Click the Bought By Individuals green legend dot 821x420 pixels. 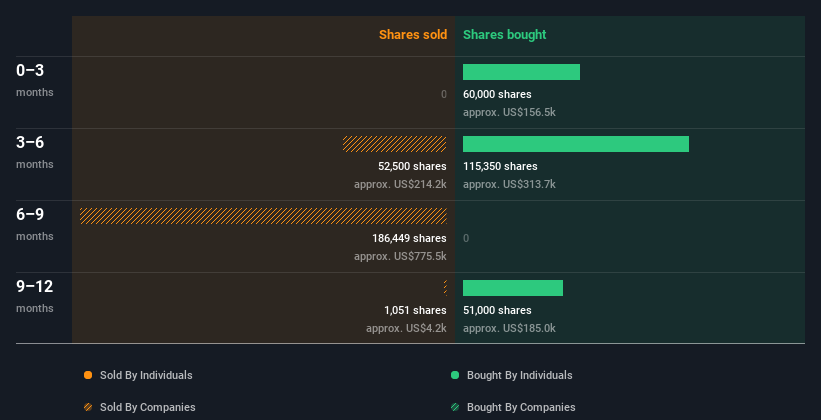pos(455,375)
